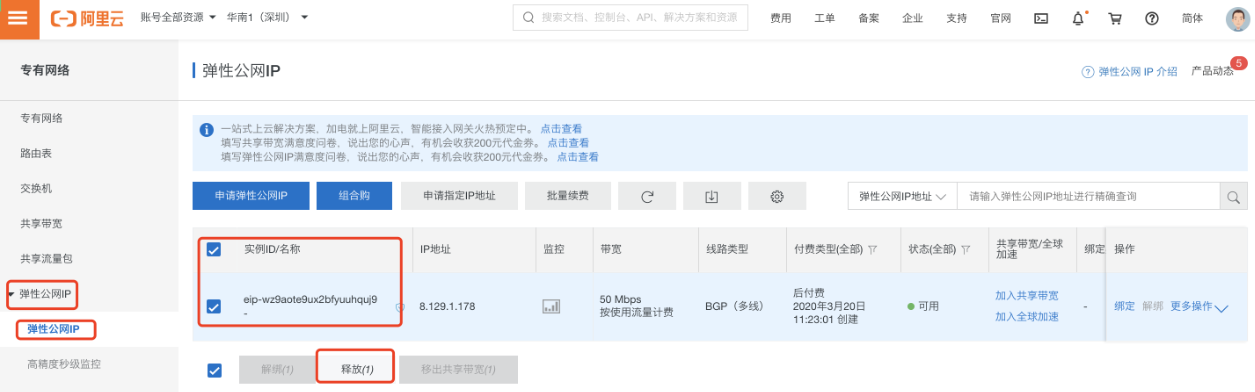1255x392 pixels.
Task: Open 工单 in top navigation
Action: click(825, 18)
